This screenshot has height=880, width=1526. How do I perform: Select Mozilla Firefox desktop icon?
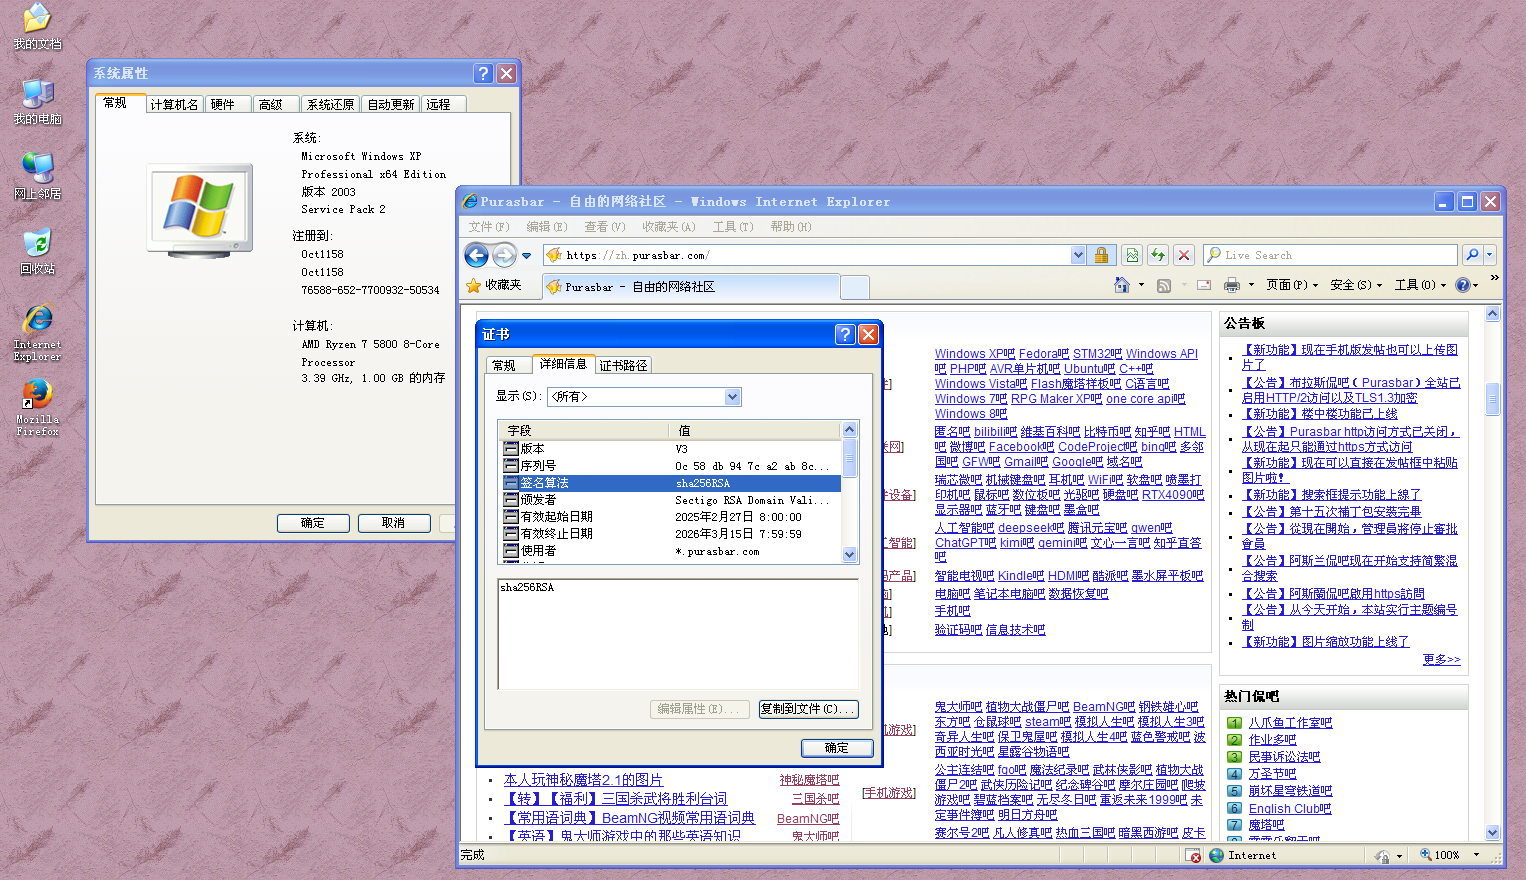37,408
